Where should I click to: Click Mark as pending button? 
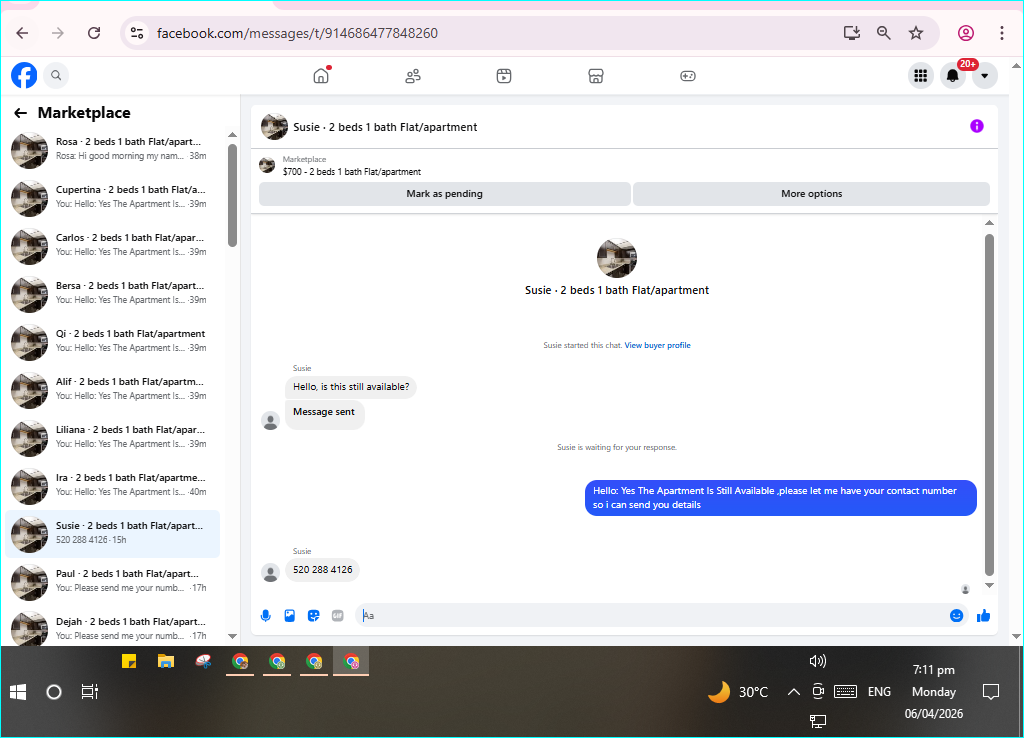(445, 194)
